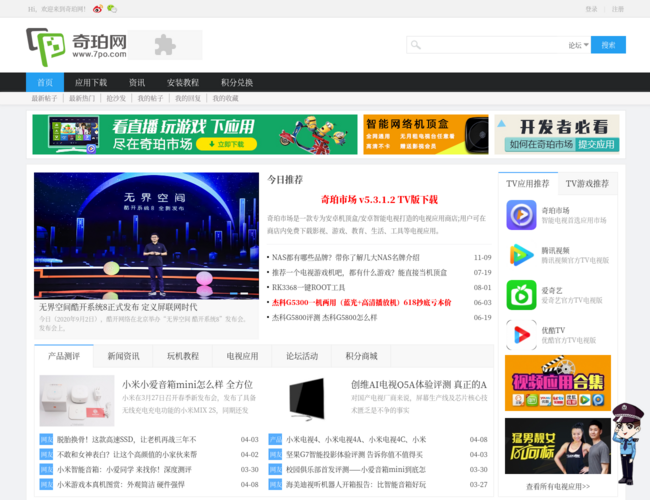
Task: Open the 爱奇艺 app icon
Action: (x=521, y=295)
